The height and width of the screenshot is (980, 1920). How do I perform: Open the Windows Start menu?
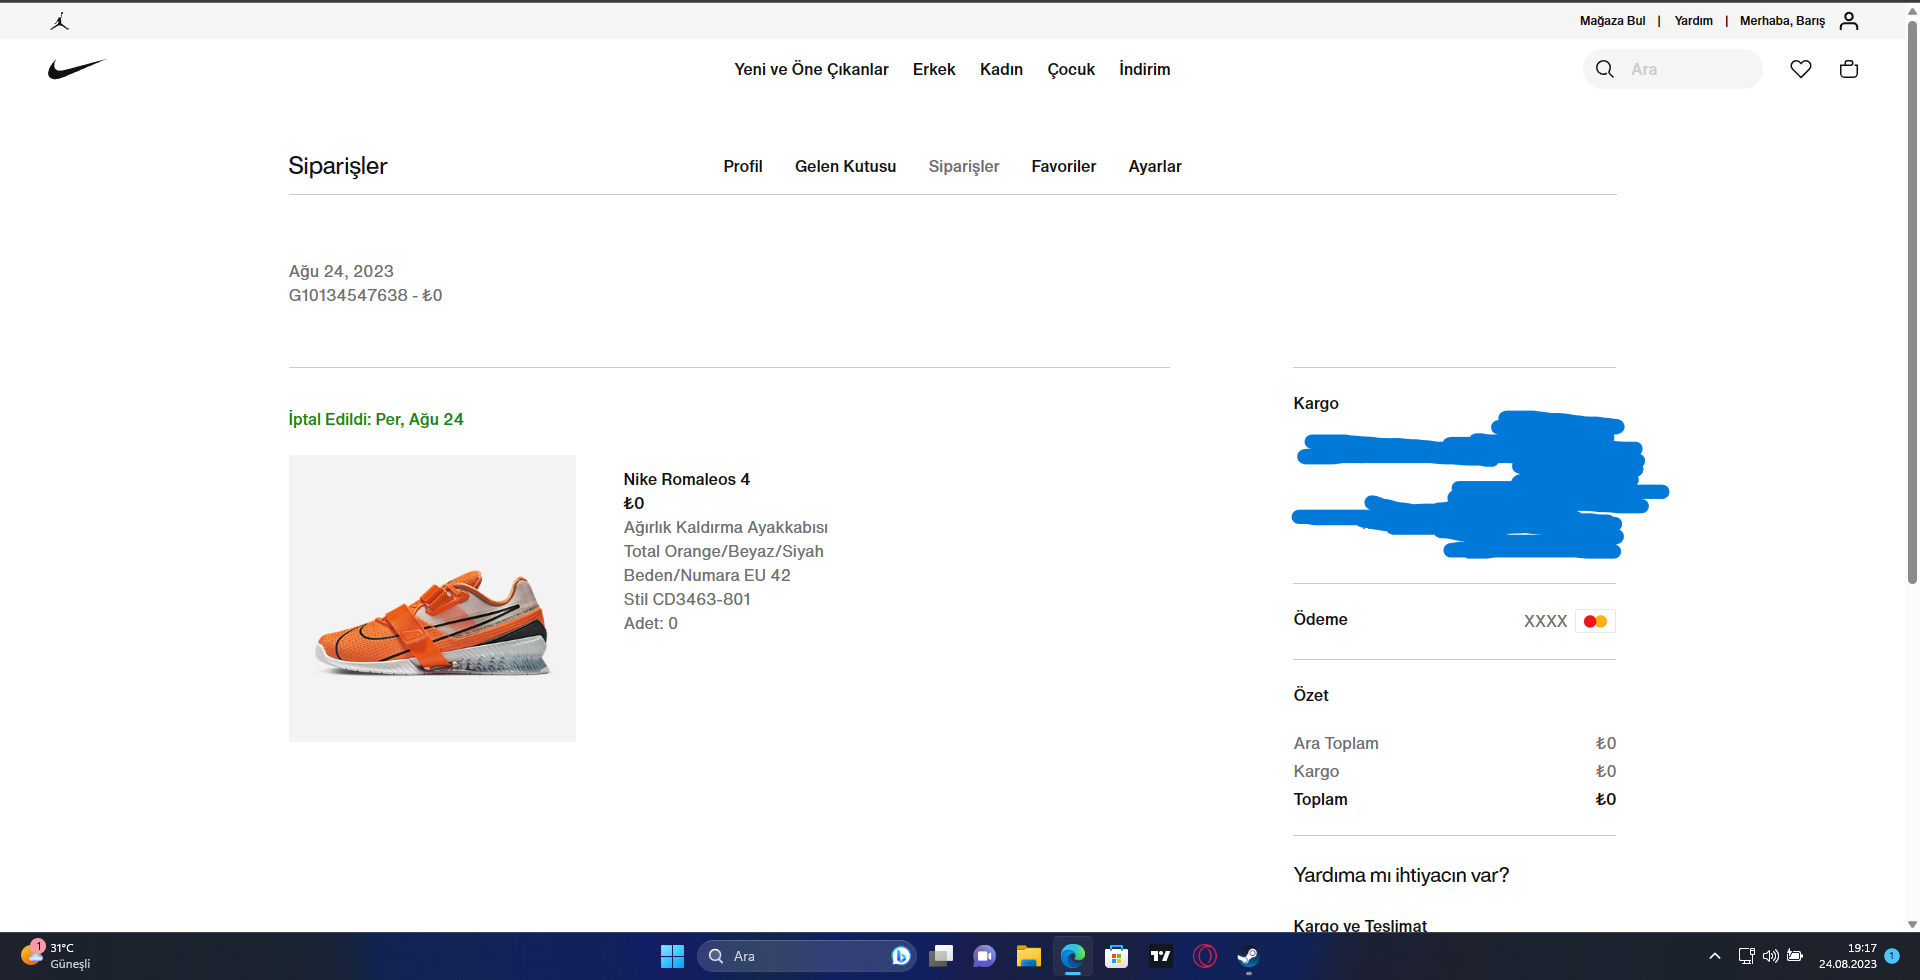[672, 956]
